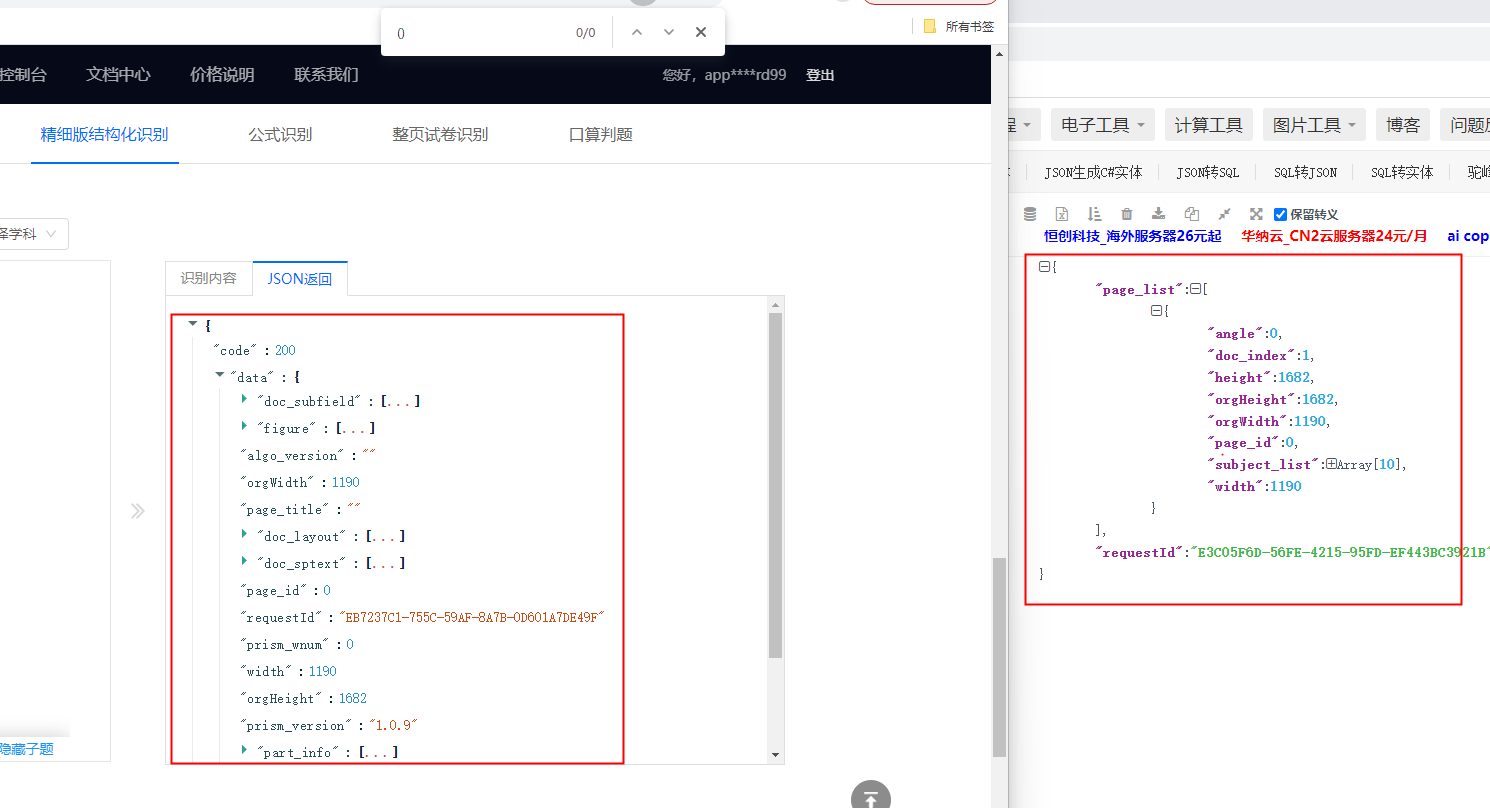Switch to the 整页试卷识别 tab
This screenshot has width=1490, height=808.
[x=440, y=134]
